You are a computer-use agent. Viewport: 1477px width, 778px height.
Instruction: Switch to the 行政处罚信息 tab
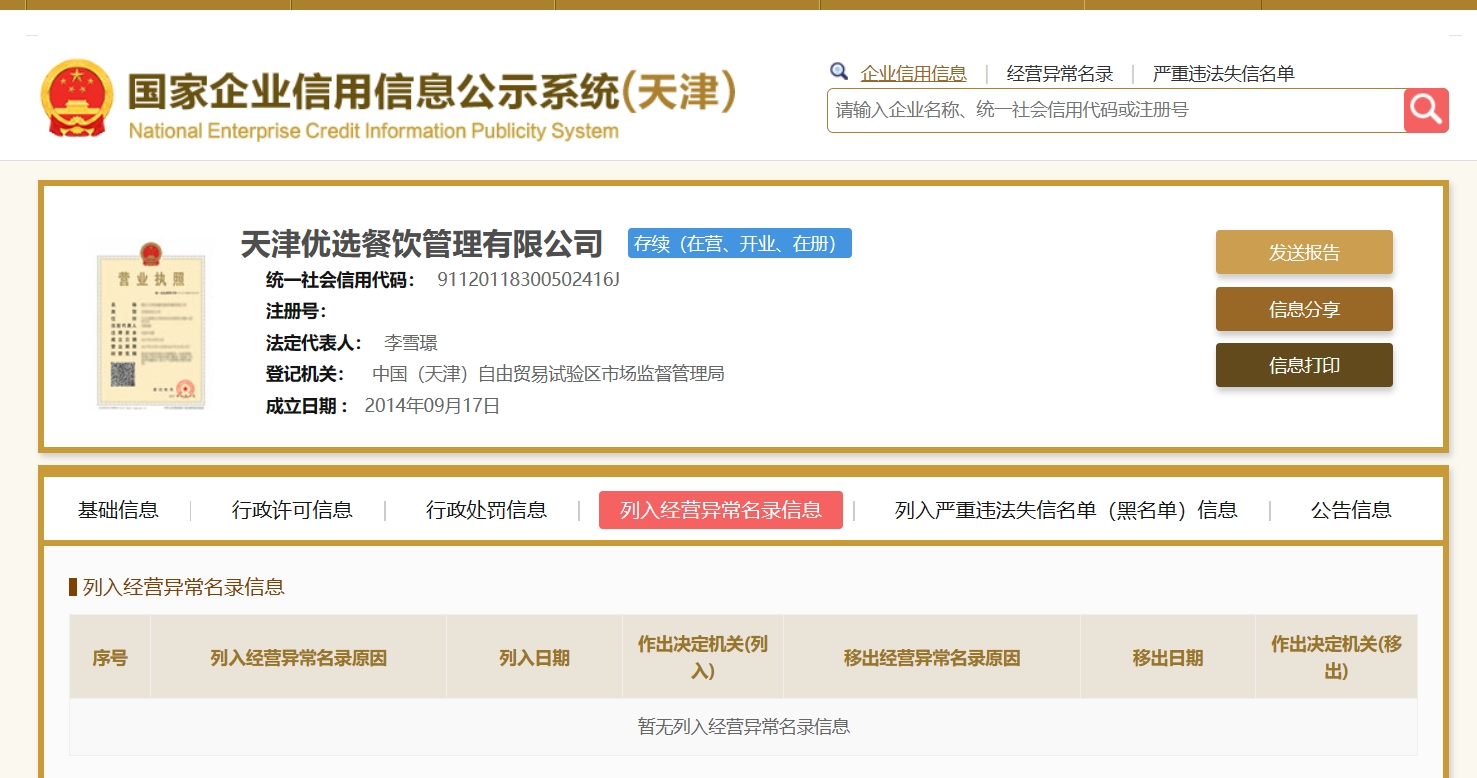pyautogui.click(x=486, y=510)
